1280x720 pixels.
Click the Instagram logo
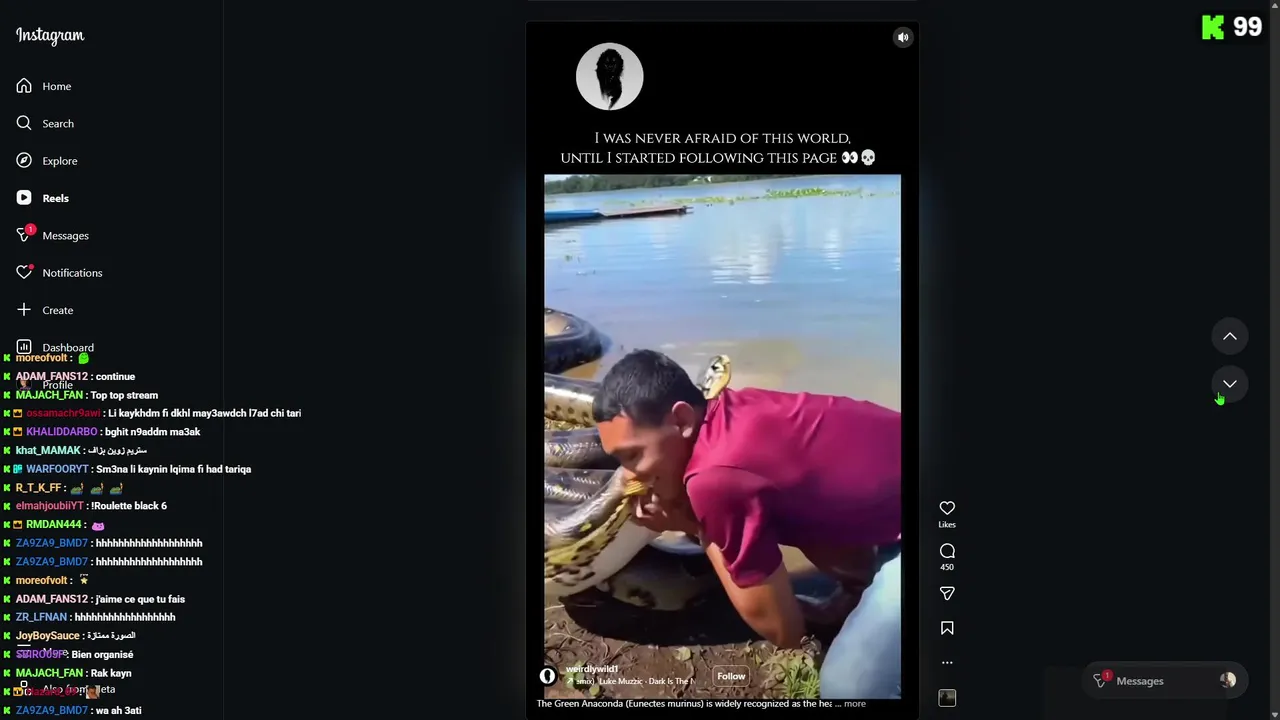pyautogui.click(x=50, y=36)
